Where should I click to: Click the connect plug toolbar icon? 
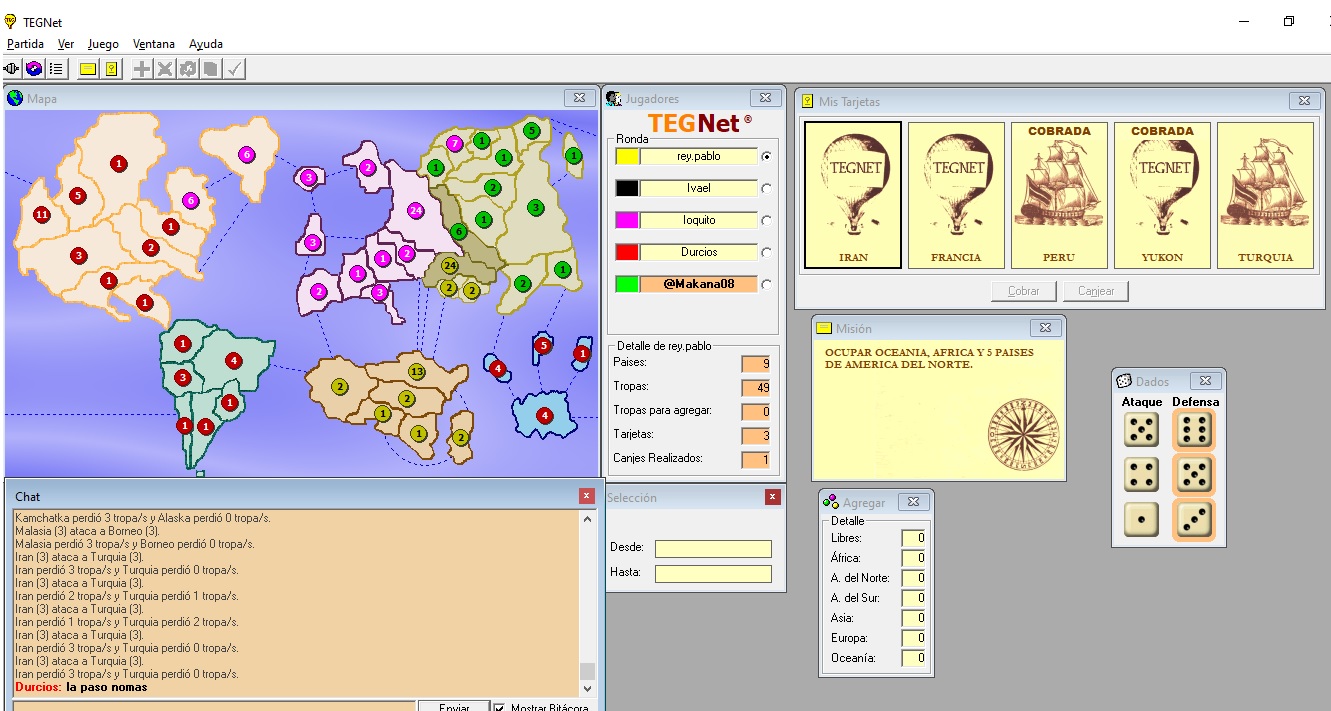12,69
